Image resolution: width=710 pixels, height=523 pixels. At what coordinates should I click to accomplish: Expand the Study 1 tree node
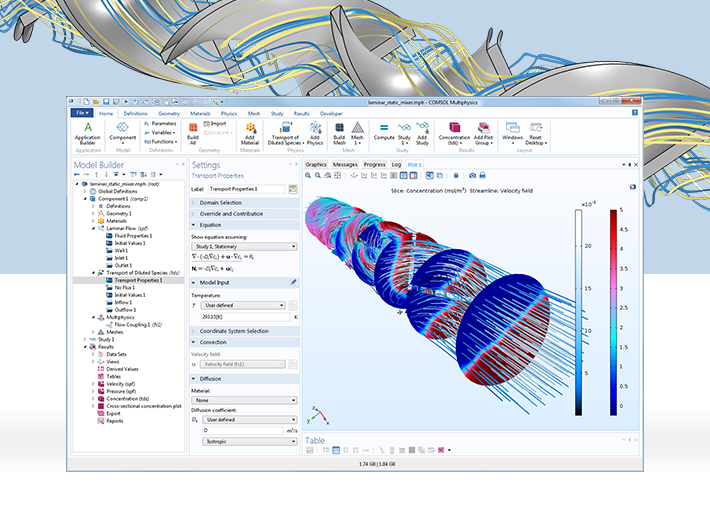[85, 340]
